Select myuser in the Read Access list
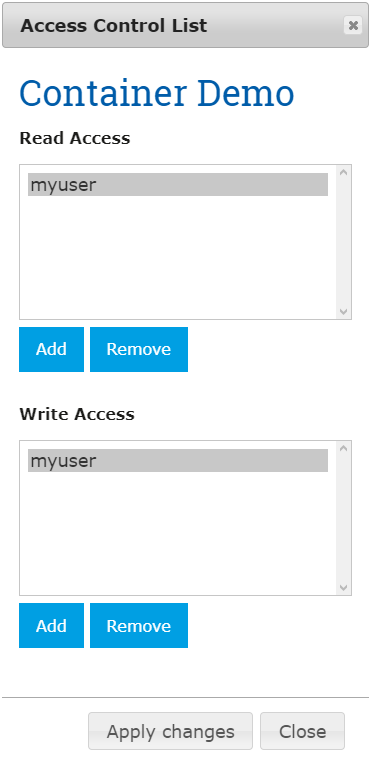Image resolution: width=371 pixels, height=768 pixels. (178, 185)
